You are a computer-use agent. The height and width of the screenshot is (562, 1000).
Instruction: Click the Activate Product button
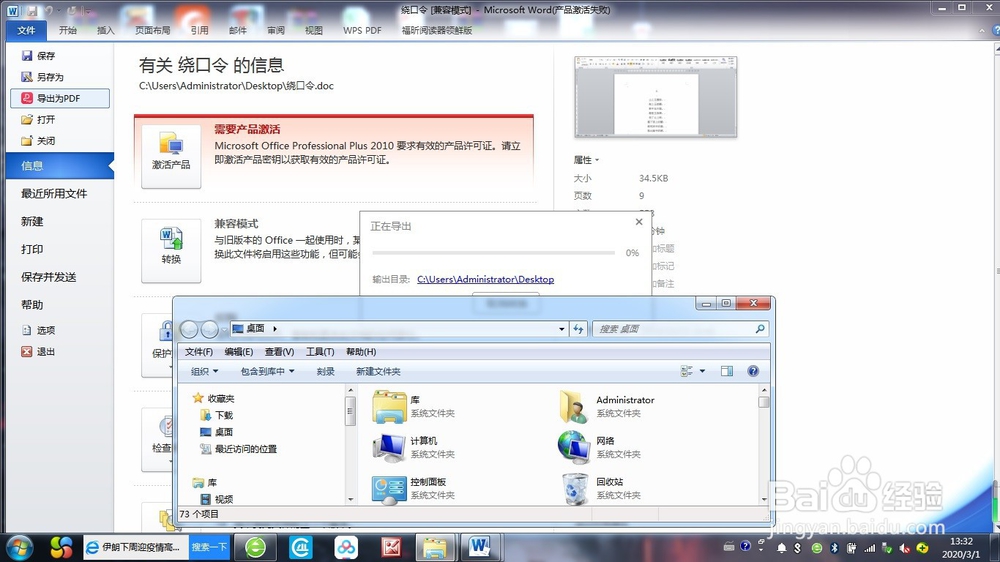click(x=171, y=156)
